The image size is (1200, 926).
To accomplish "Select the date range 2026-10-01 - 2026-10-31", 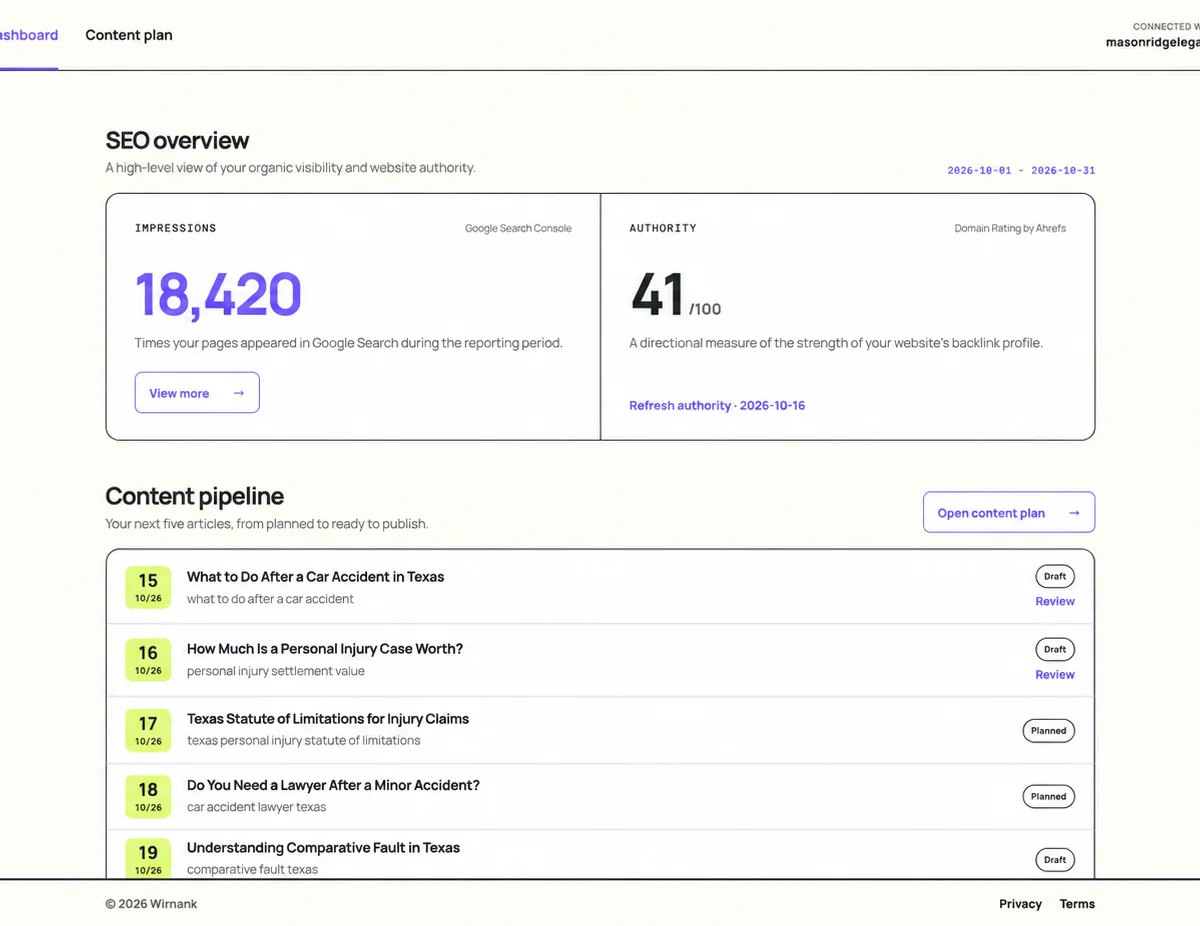I will tap(1021, 171).
